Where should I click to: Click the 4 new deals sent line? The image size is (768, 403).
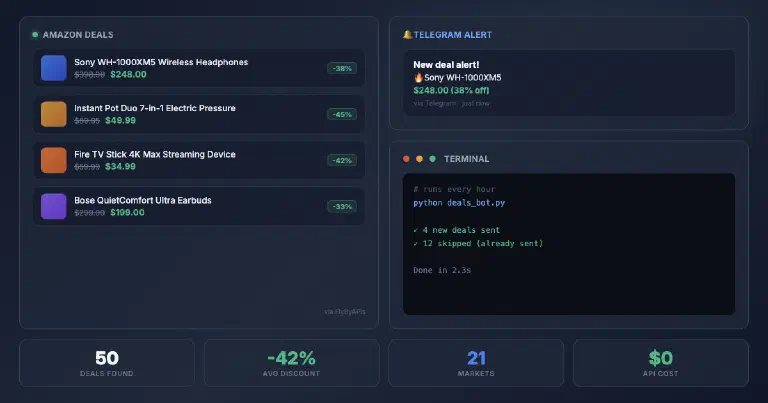click(x=456, y=230)
